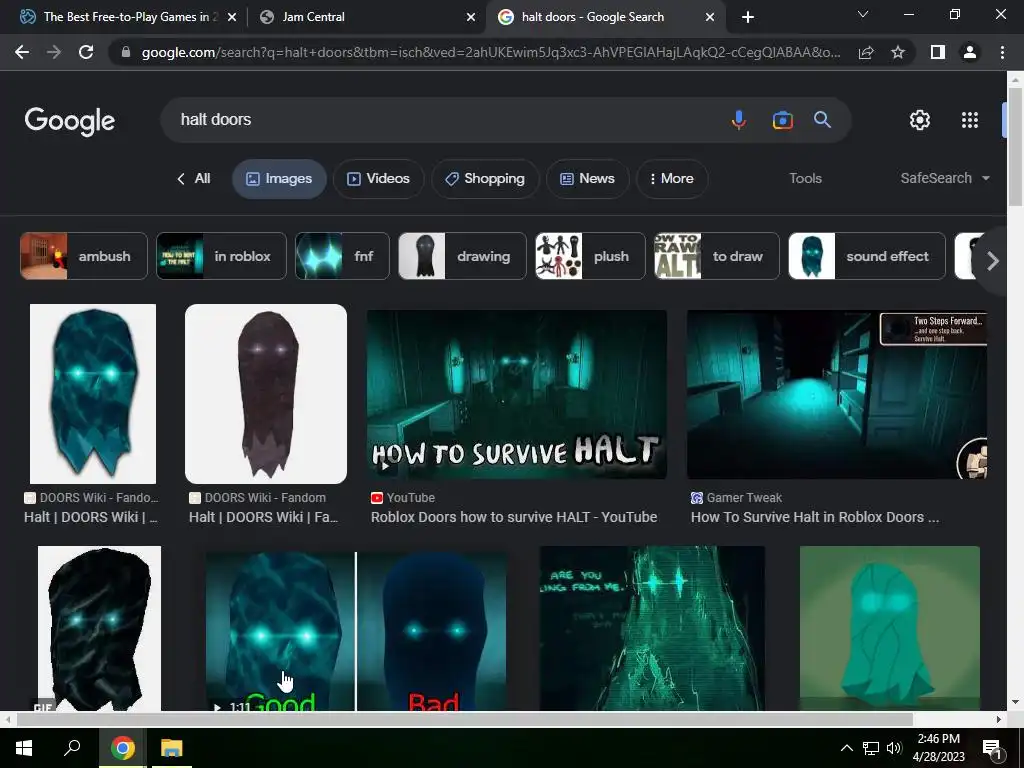Switch to The Best Free-to-Play Games tab
The height and width of the screenshot is (768, 1024).
127,17
